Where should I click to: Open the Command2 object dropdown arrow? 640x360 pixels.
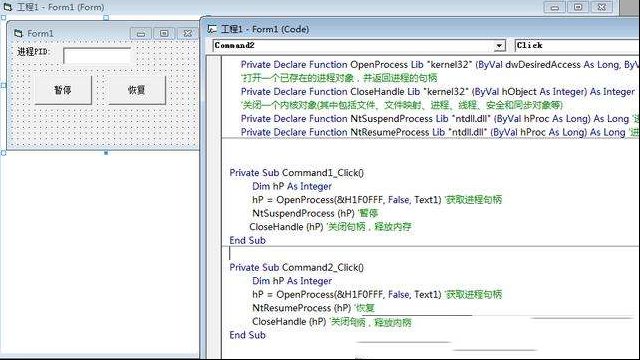pyautogui.click(x=499, y=46)
